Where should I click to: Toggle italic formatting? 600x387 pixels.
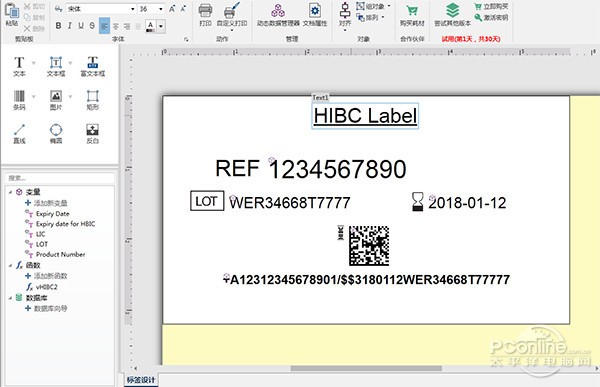(x=70, y=26)
